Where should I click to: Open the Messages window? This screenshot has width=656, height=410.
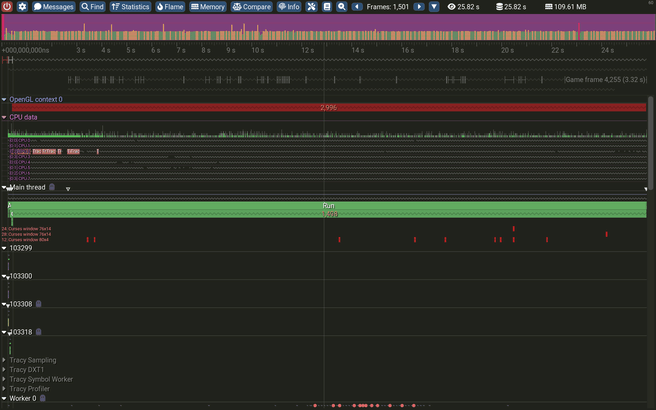point(54,7)
